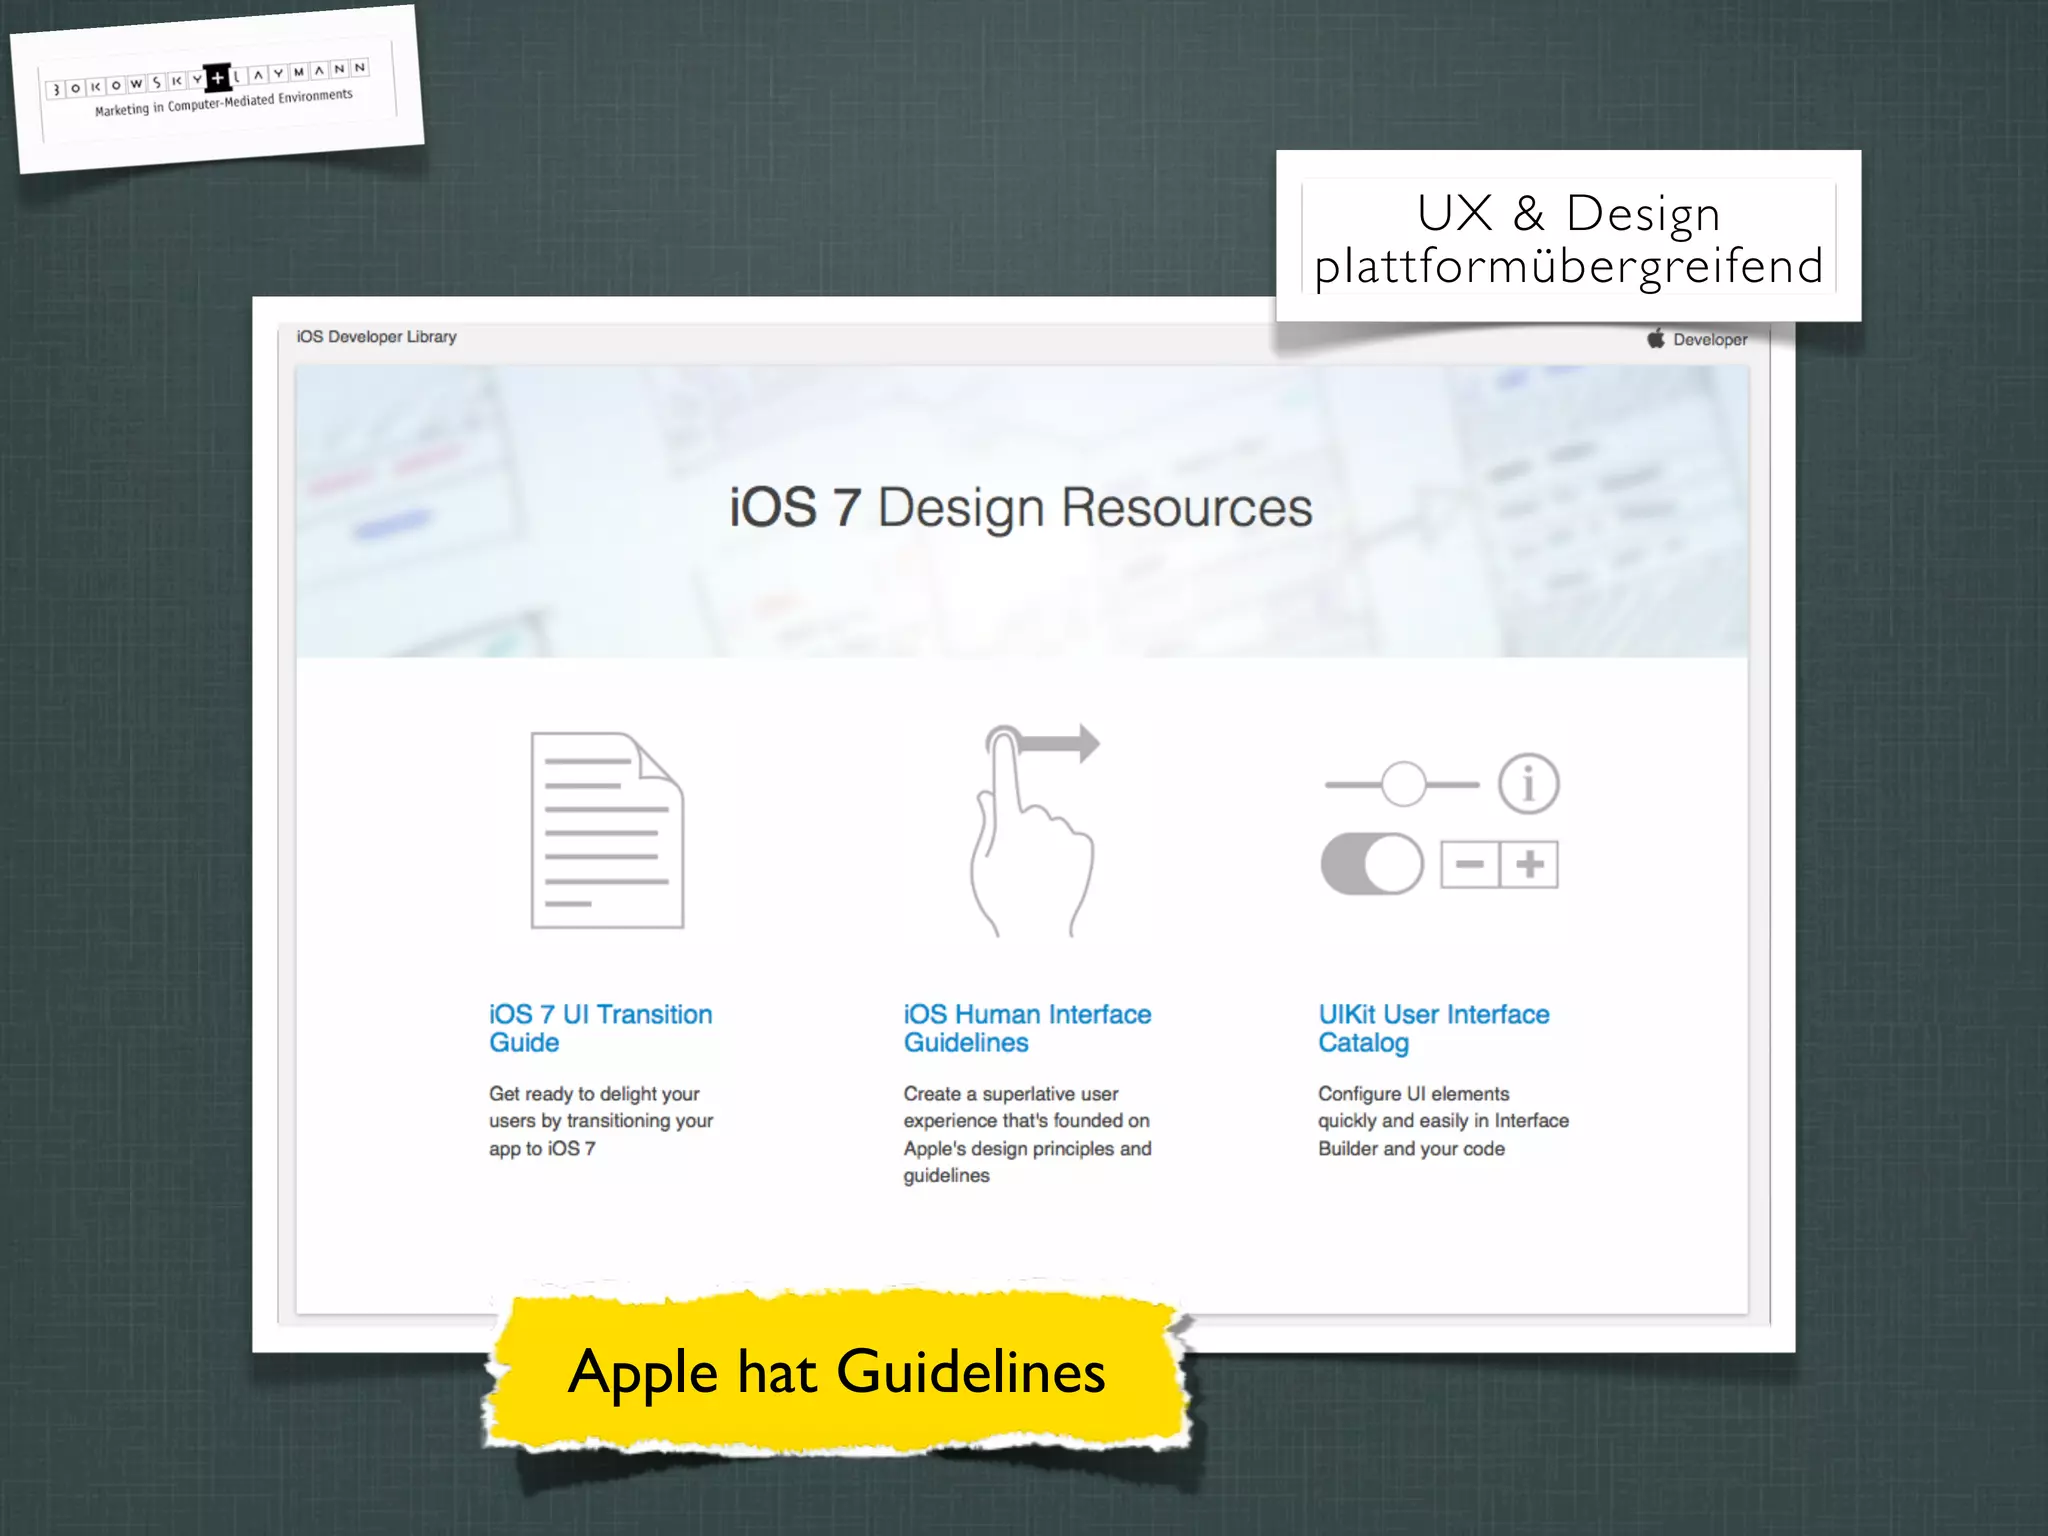Click the Apple Developer logo
Viewport: 2048px width, 1536px height.
[x=1697, y=339]
